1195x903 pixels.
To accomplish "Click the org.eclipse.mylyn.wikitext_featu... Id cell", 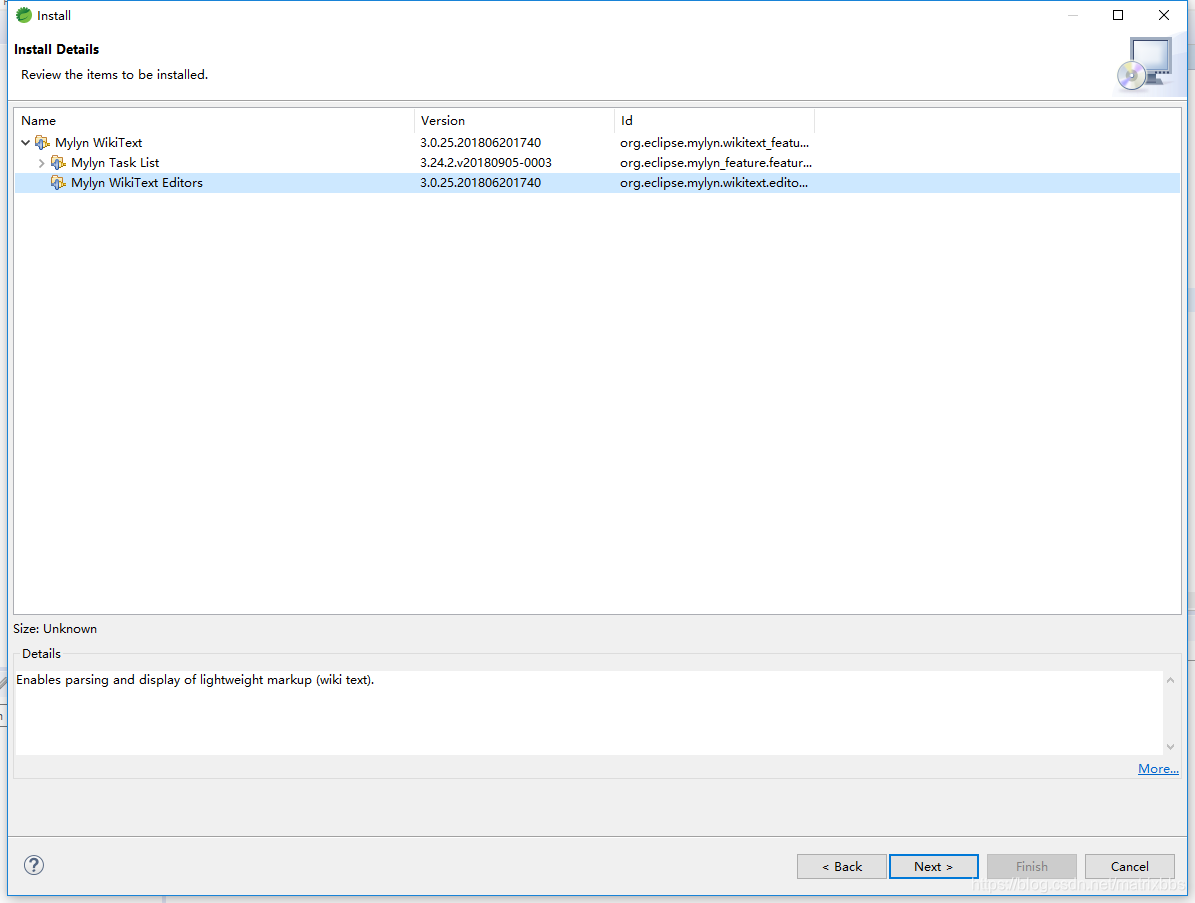I will point(714,142).
